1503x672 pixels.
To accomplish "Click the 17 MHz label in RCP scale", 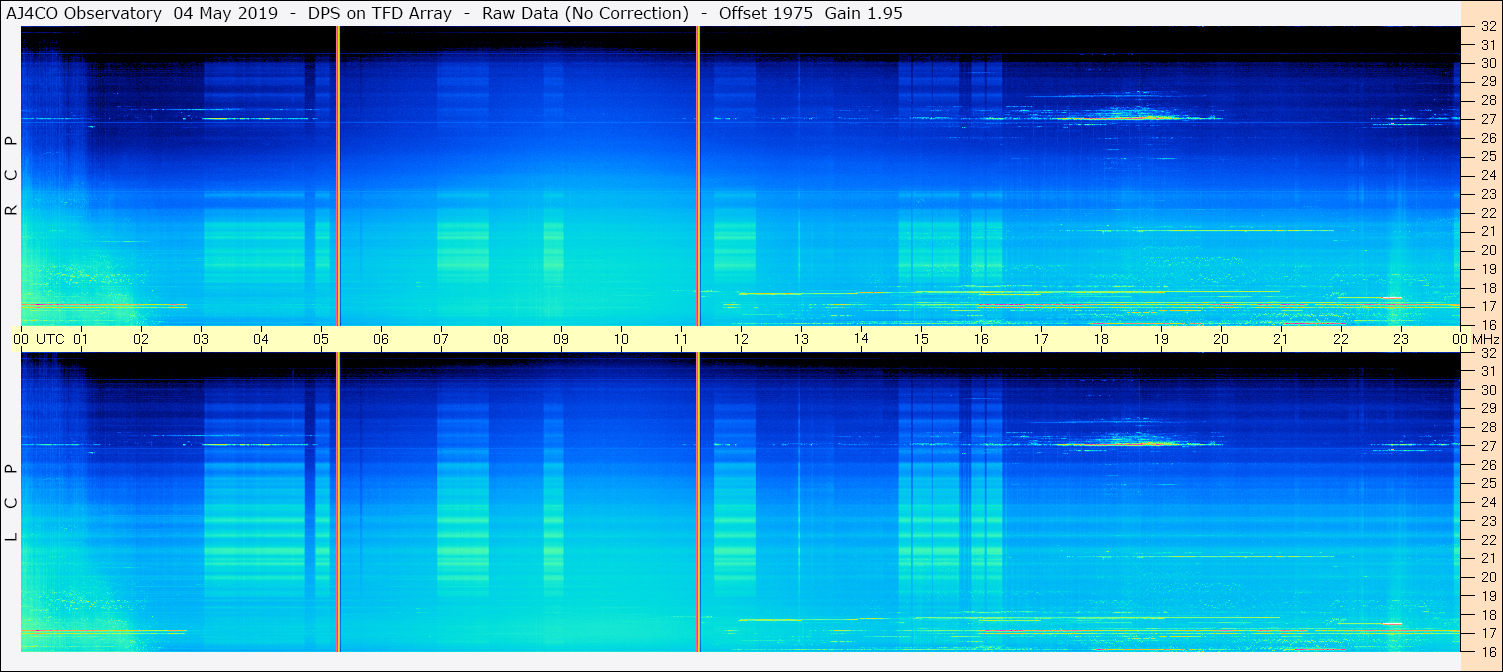I will coord(1488,306).
